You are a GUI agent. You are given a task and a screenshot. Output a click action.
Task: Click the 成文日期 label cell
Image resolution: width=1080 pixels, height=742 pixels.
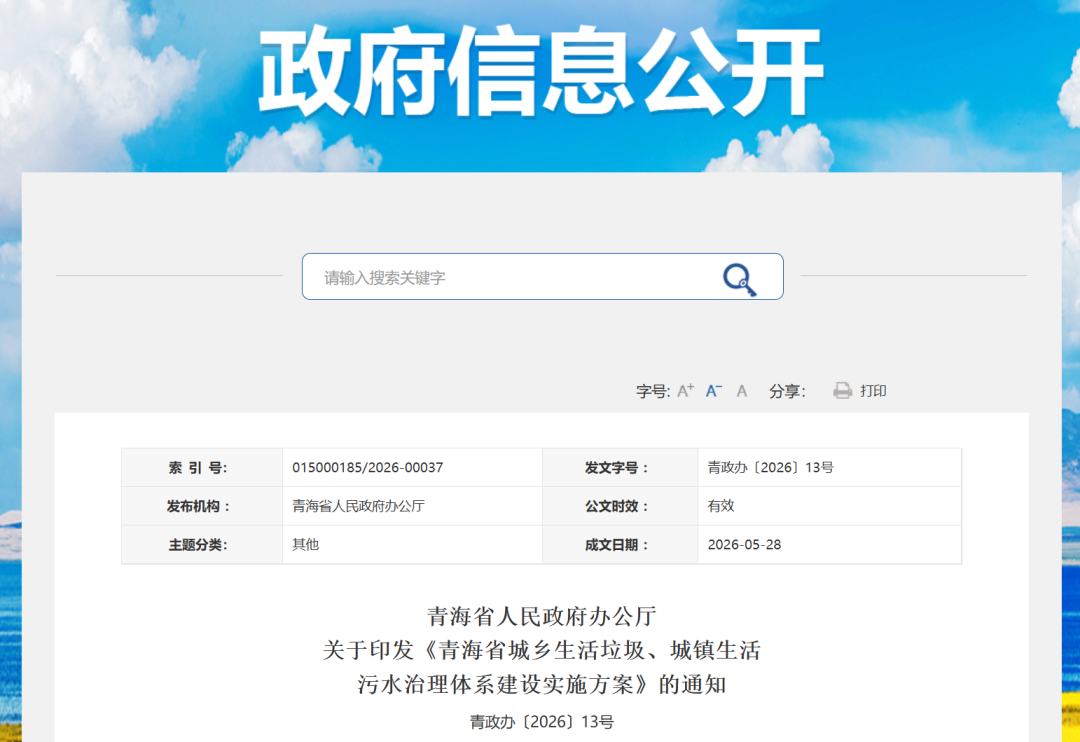(620, 545)
